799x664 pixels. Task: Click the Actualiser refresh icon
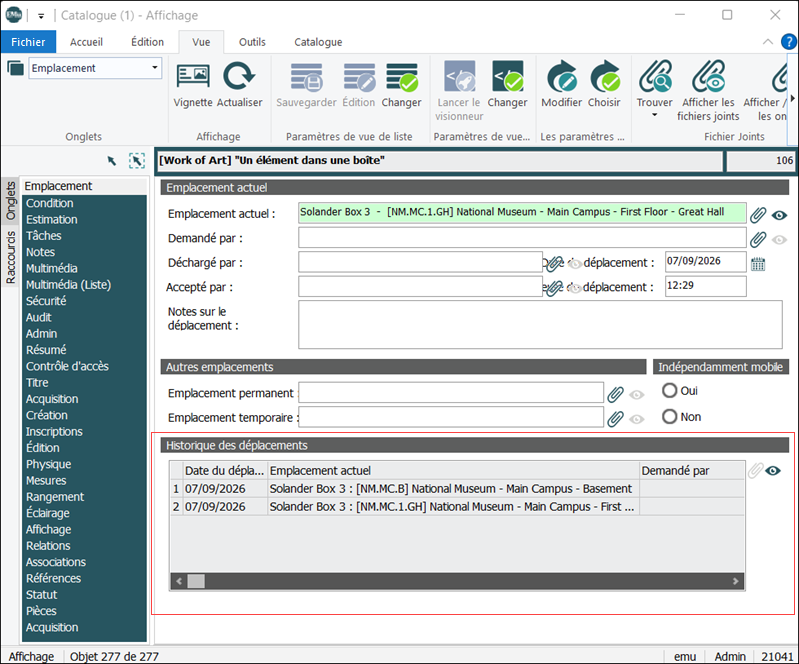pos(238,76)
